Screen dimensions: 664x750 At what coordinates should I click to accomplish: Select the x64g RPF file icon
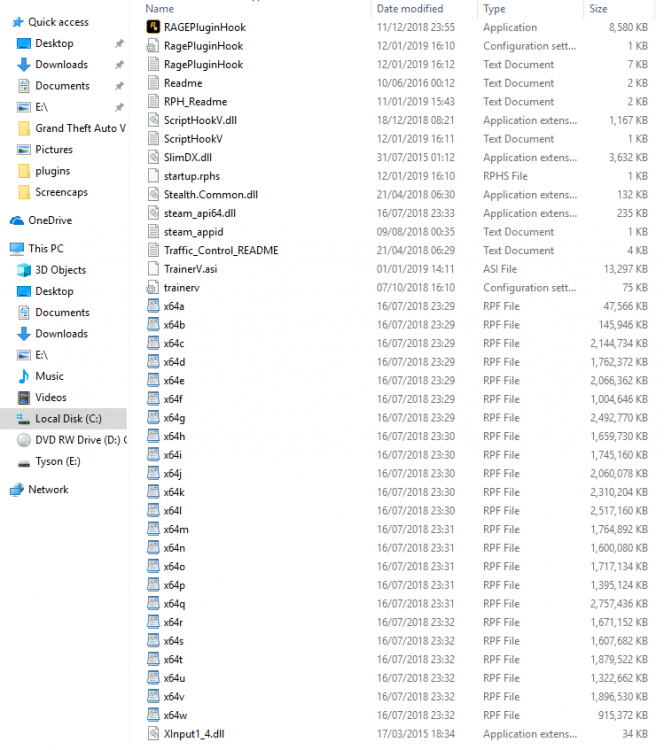pos(153,418)
